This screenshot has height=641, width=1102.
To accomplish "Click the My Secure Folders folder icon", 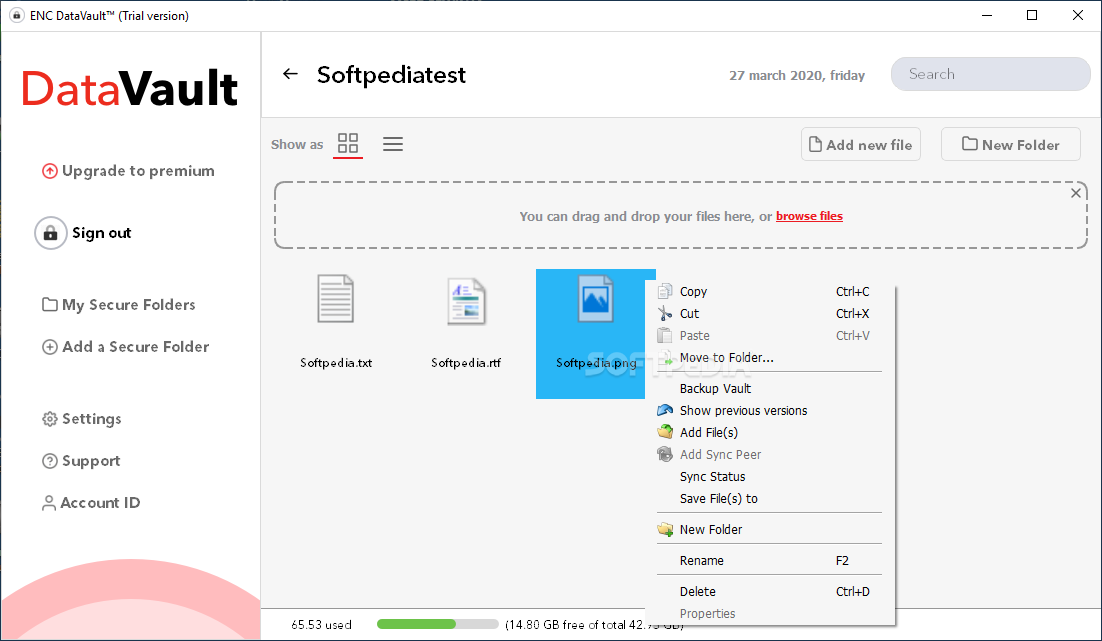I will (x=50, y=304).
